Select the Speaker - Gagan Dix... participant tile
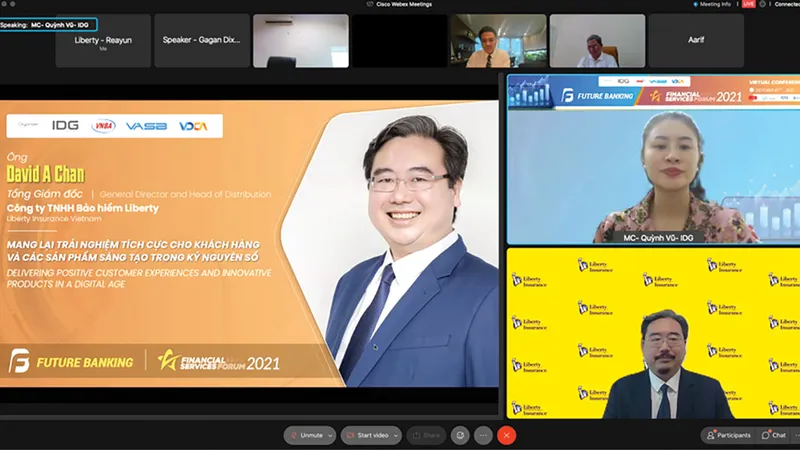 point(202,41)
